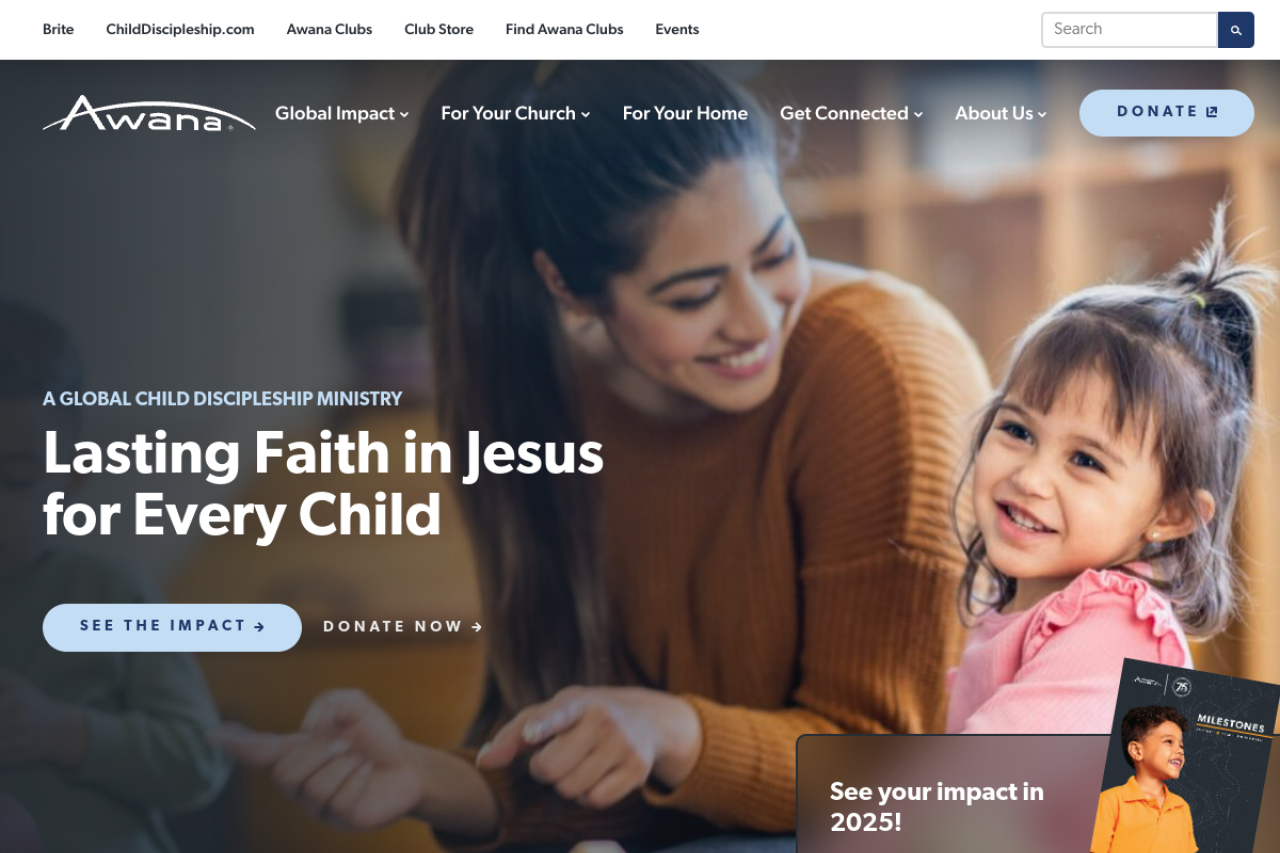This screenshot has height=853, width=1280.
Task: Open the For Your Home menu item
Action: [685, 113]
